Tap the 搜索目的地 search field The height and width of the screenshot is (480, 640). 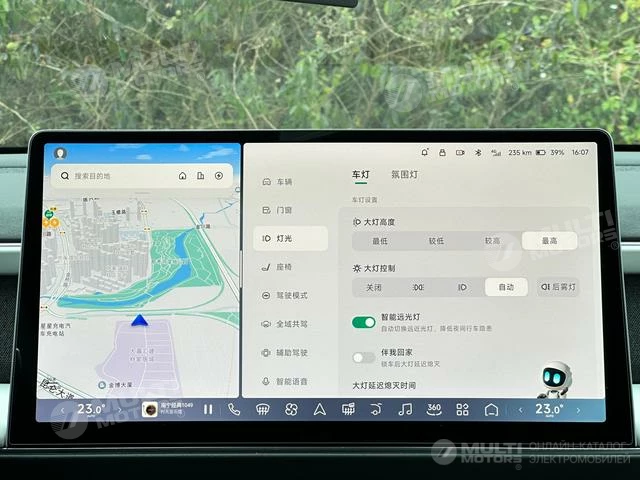pos(115,176)
